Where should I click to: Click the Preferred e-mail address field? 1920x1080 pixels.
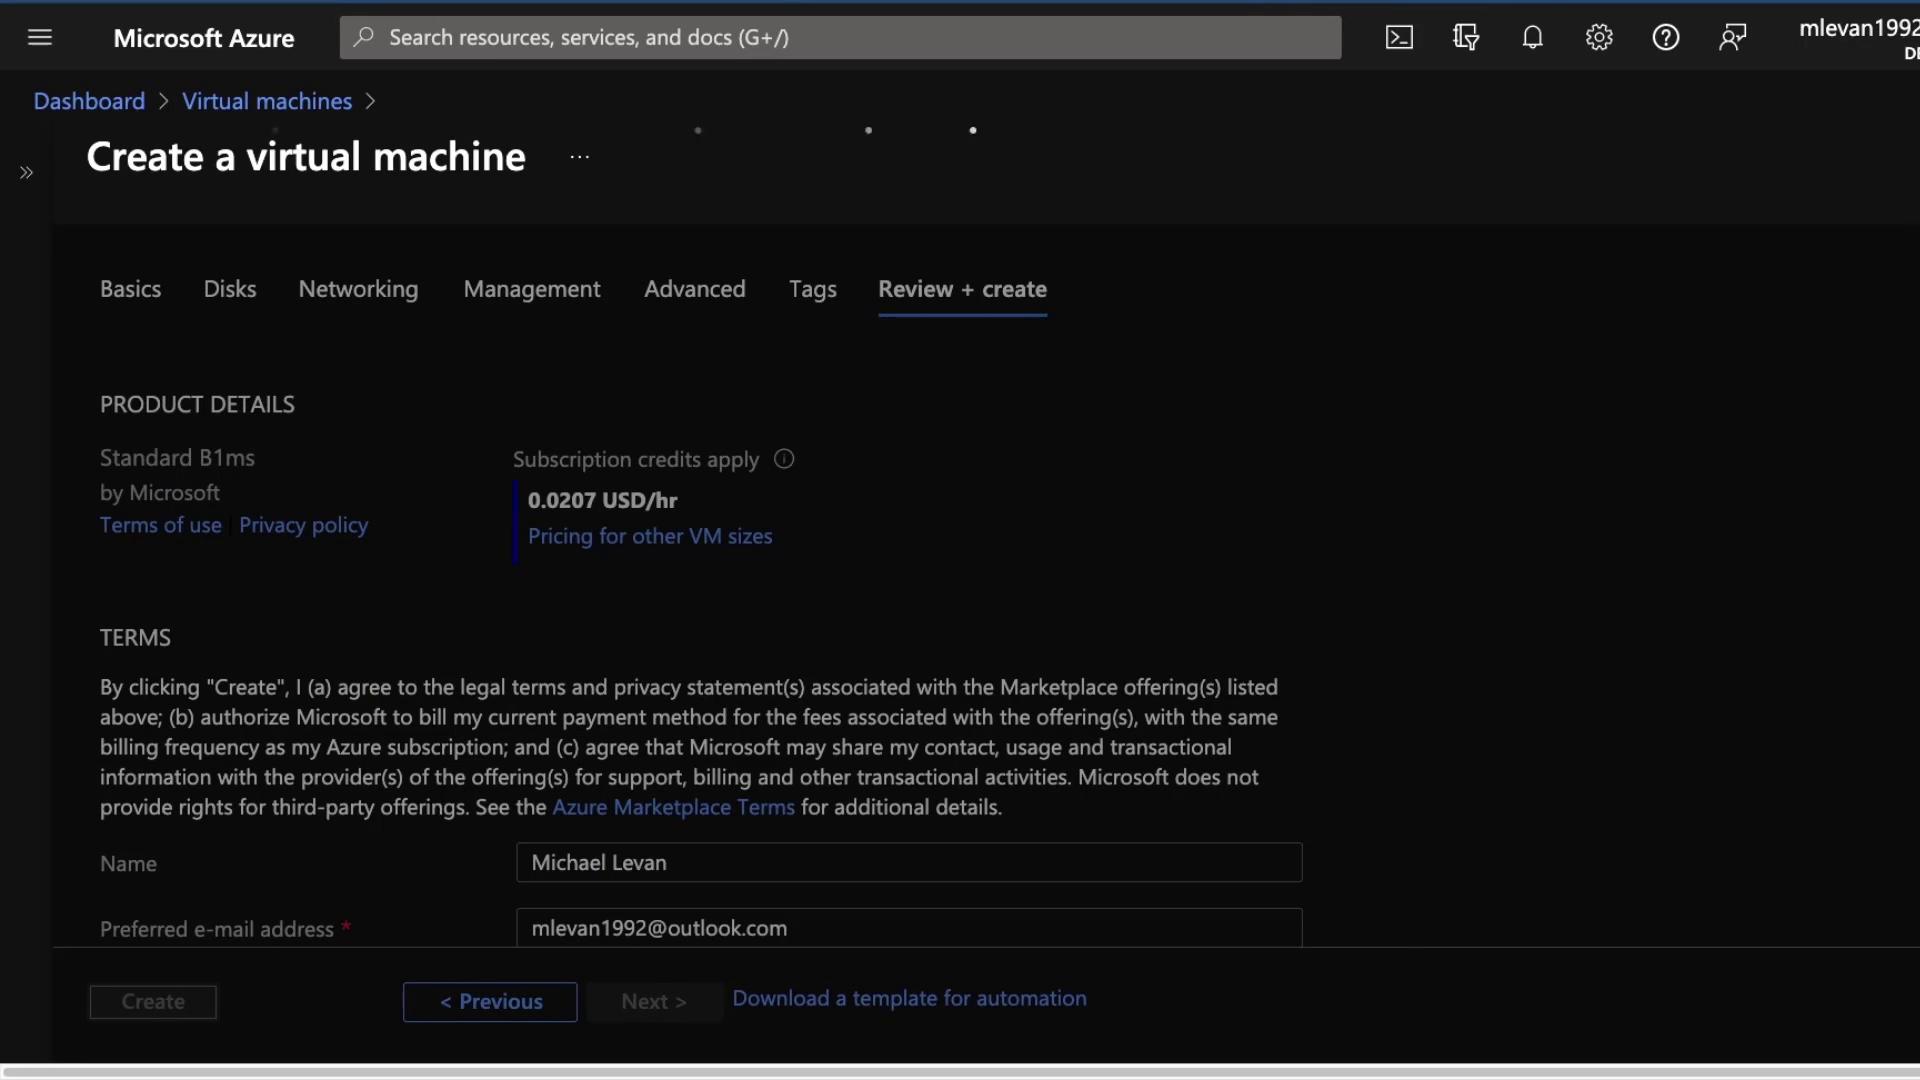coord(908,928)
